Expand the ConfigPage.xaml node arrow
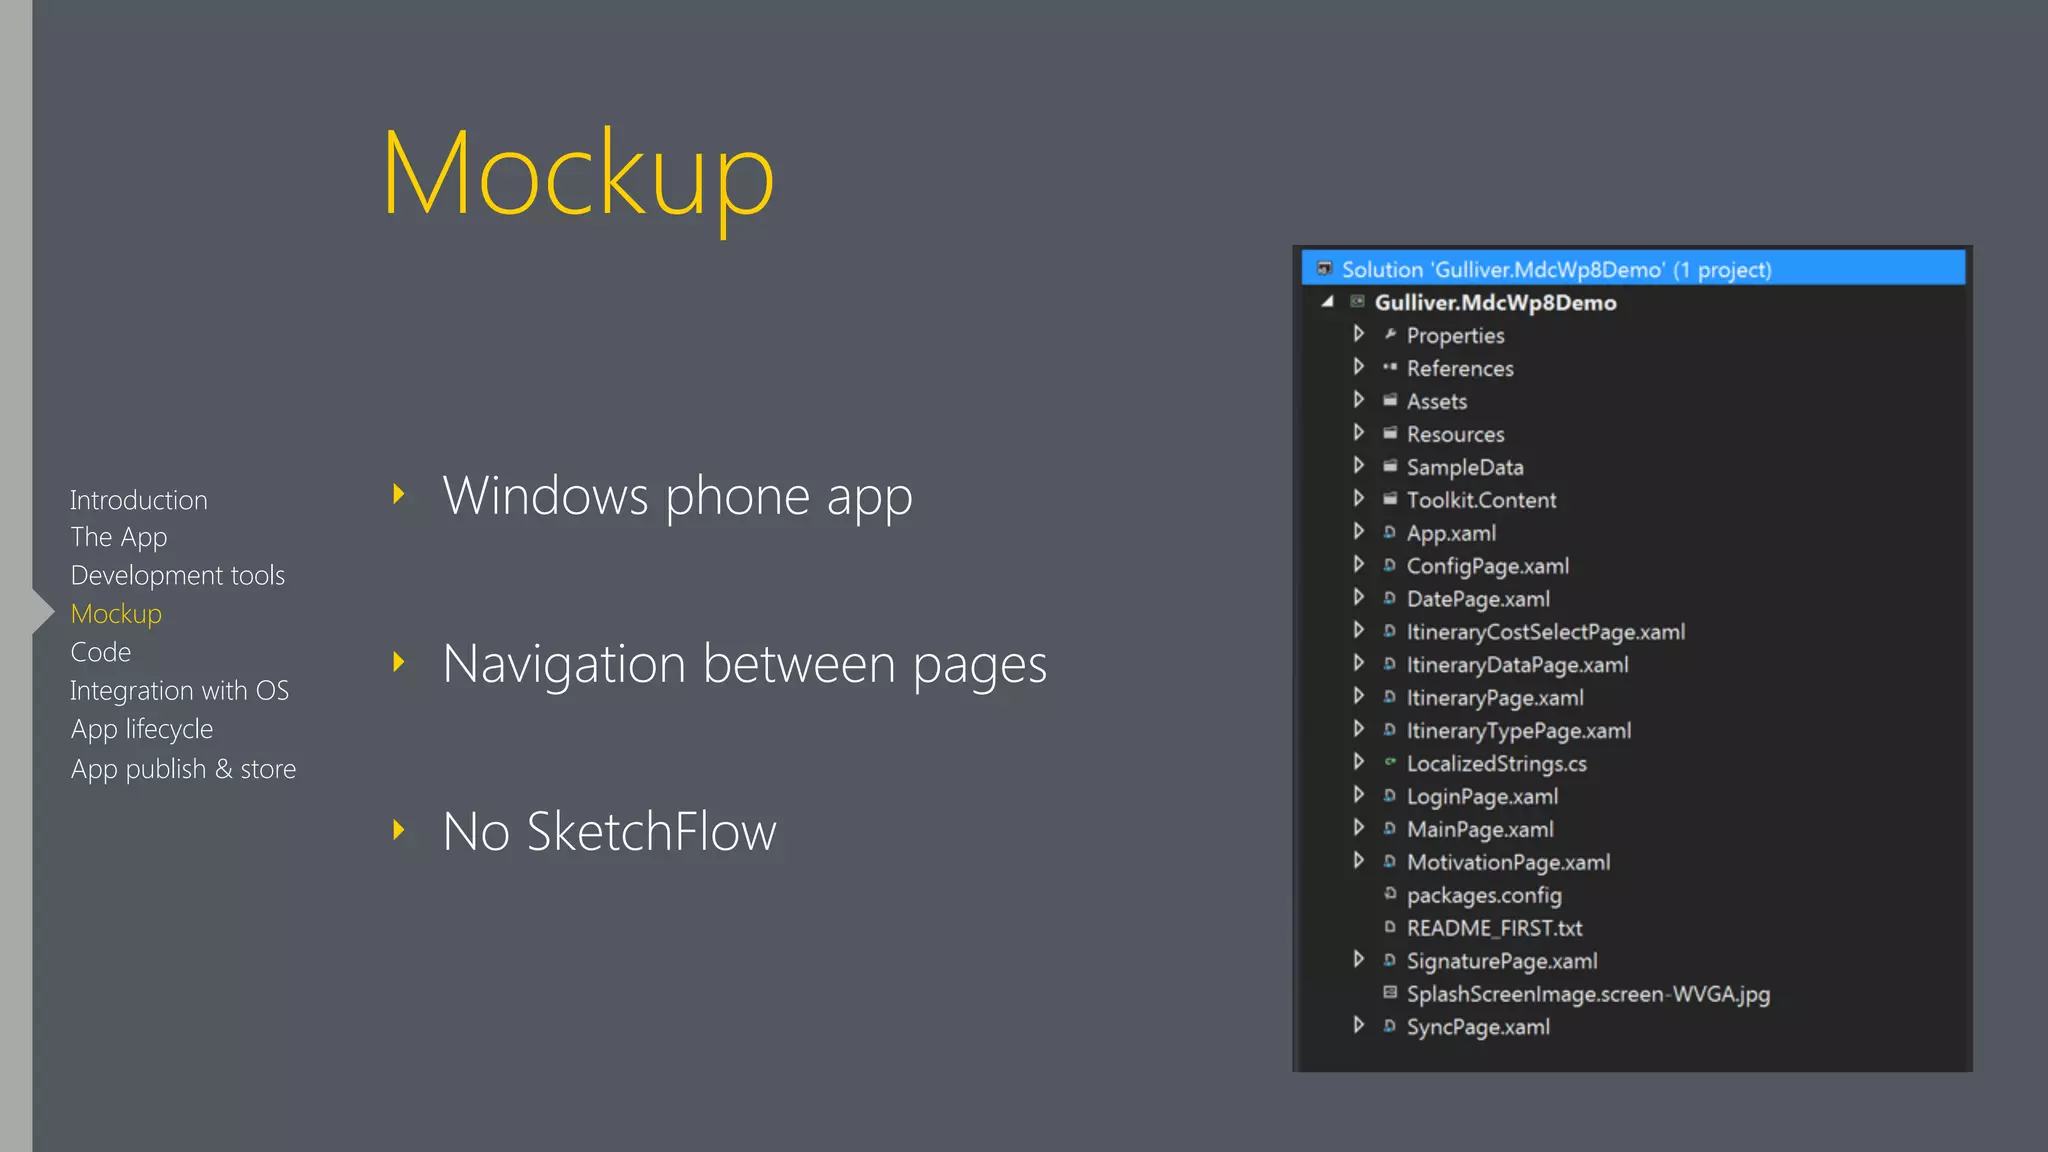The image size is (2048, 1152). [x=1358, y=564]
